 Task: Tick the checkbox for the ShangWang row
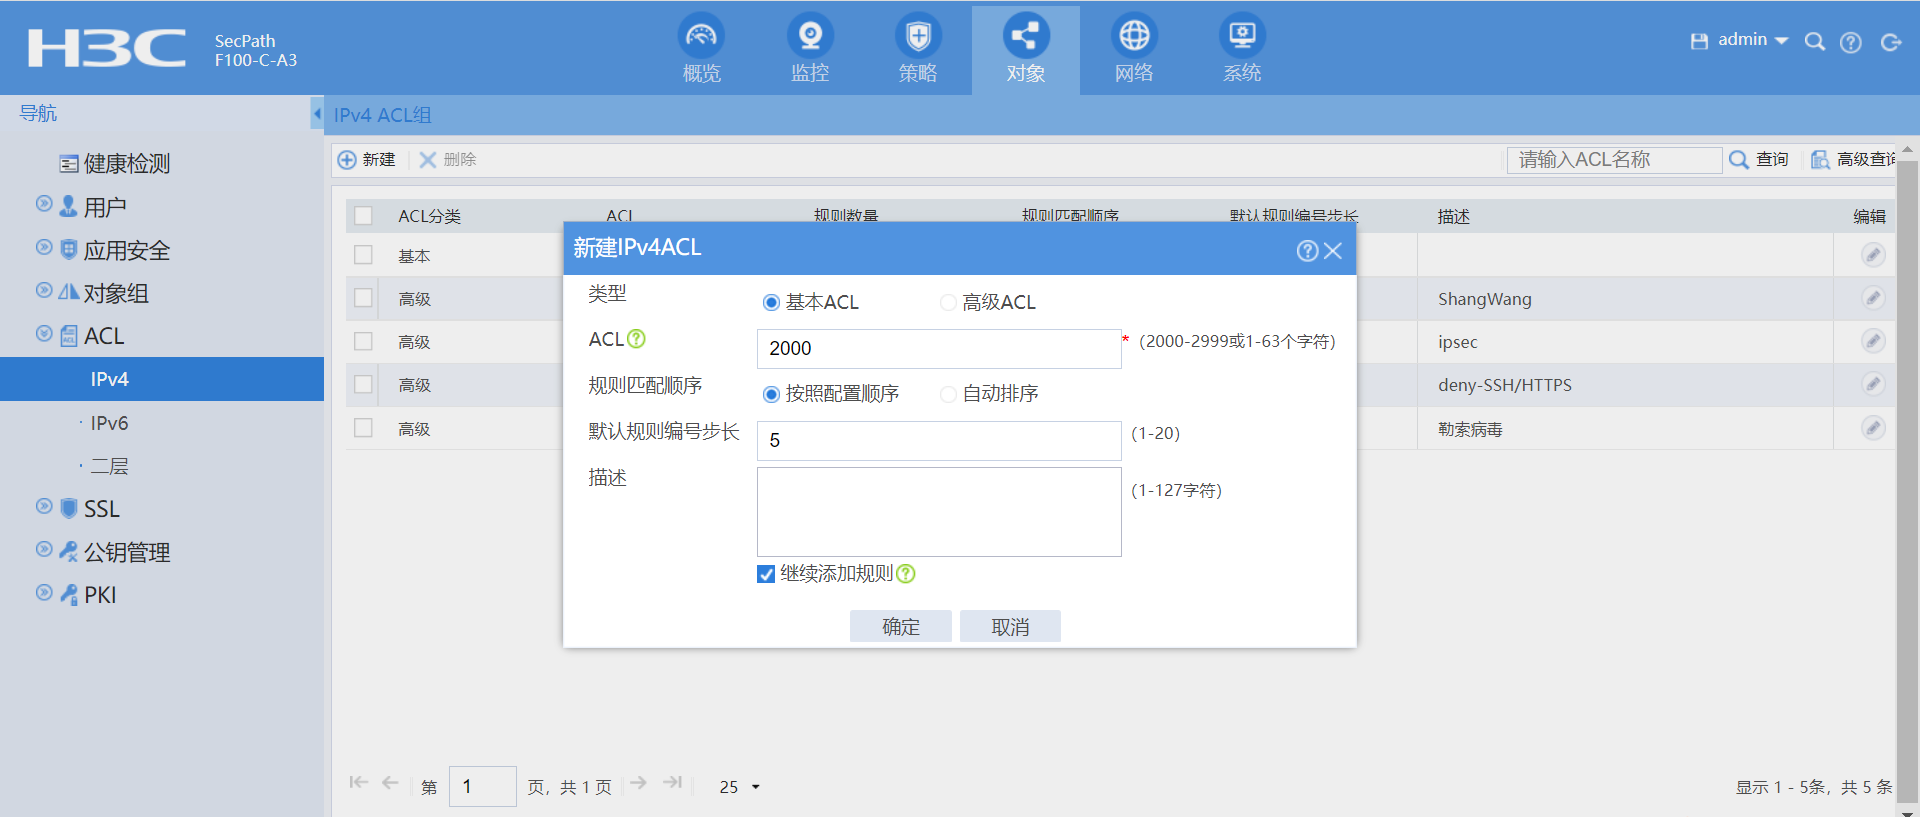pyautogui.click(x=363, y=298)
